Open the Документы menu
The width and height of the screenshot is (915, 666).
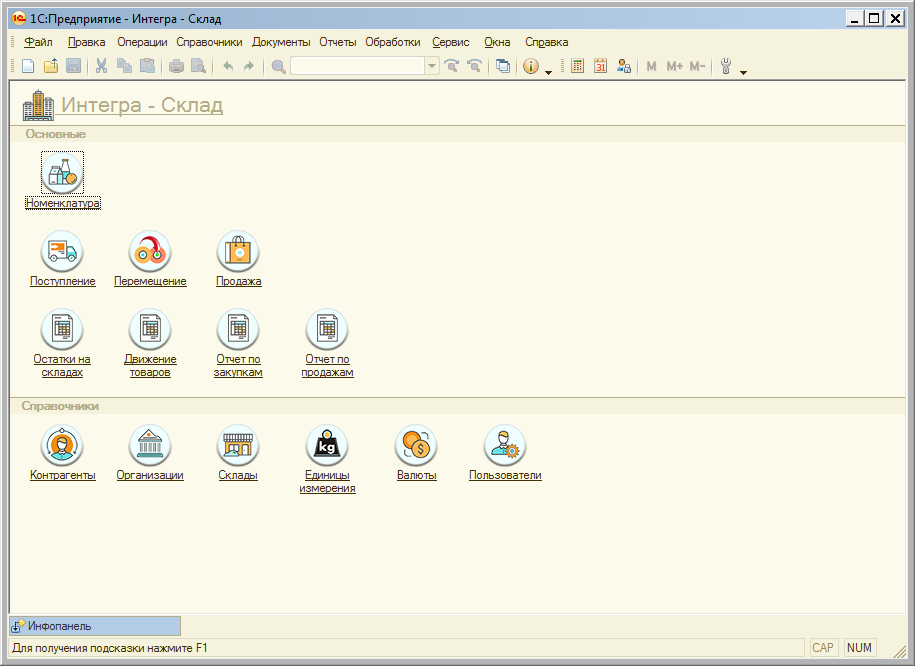[281, 42]
